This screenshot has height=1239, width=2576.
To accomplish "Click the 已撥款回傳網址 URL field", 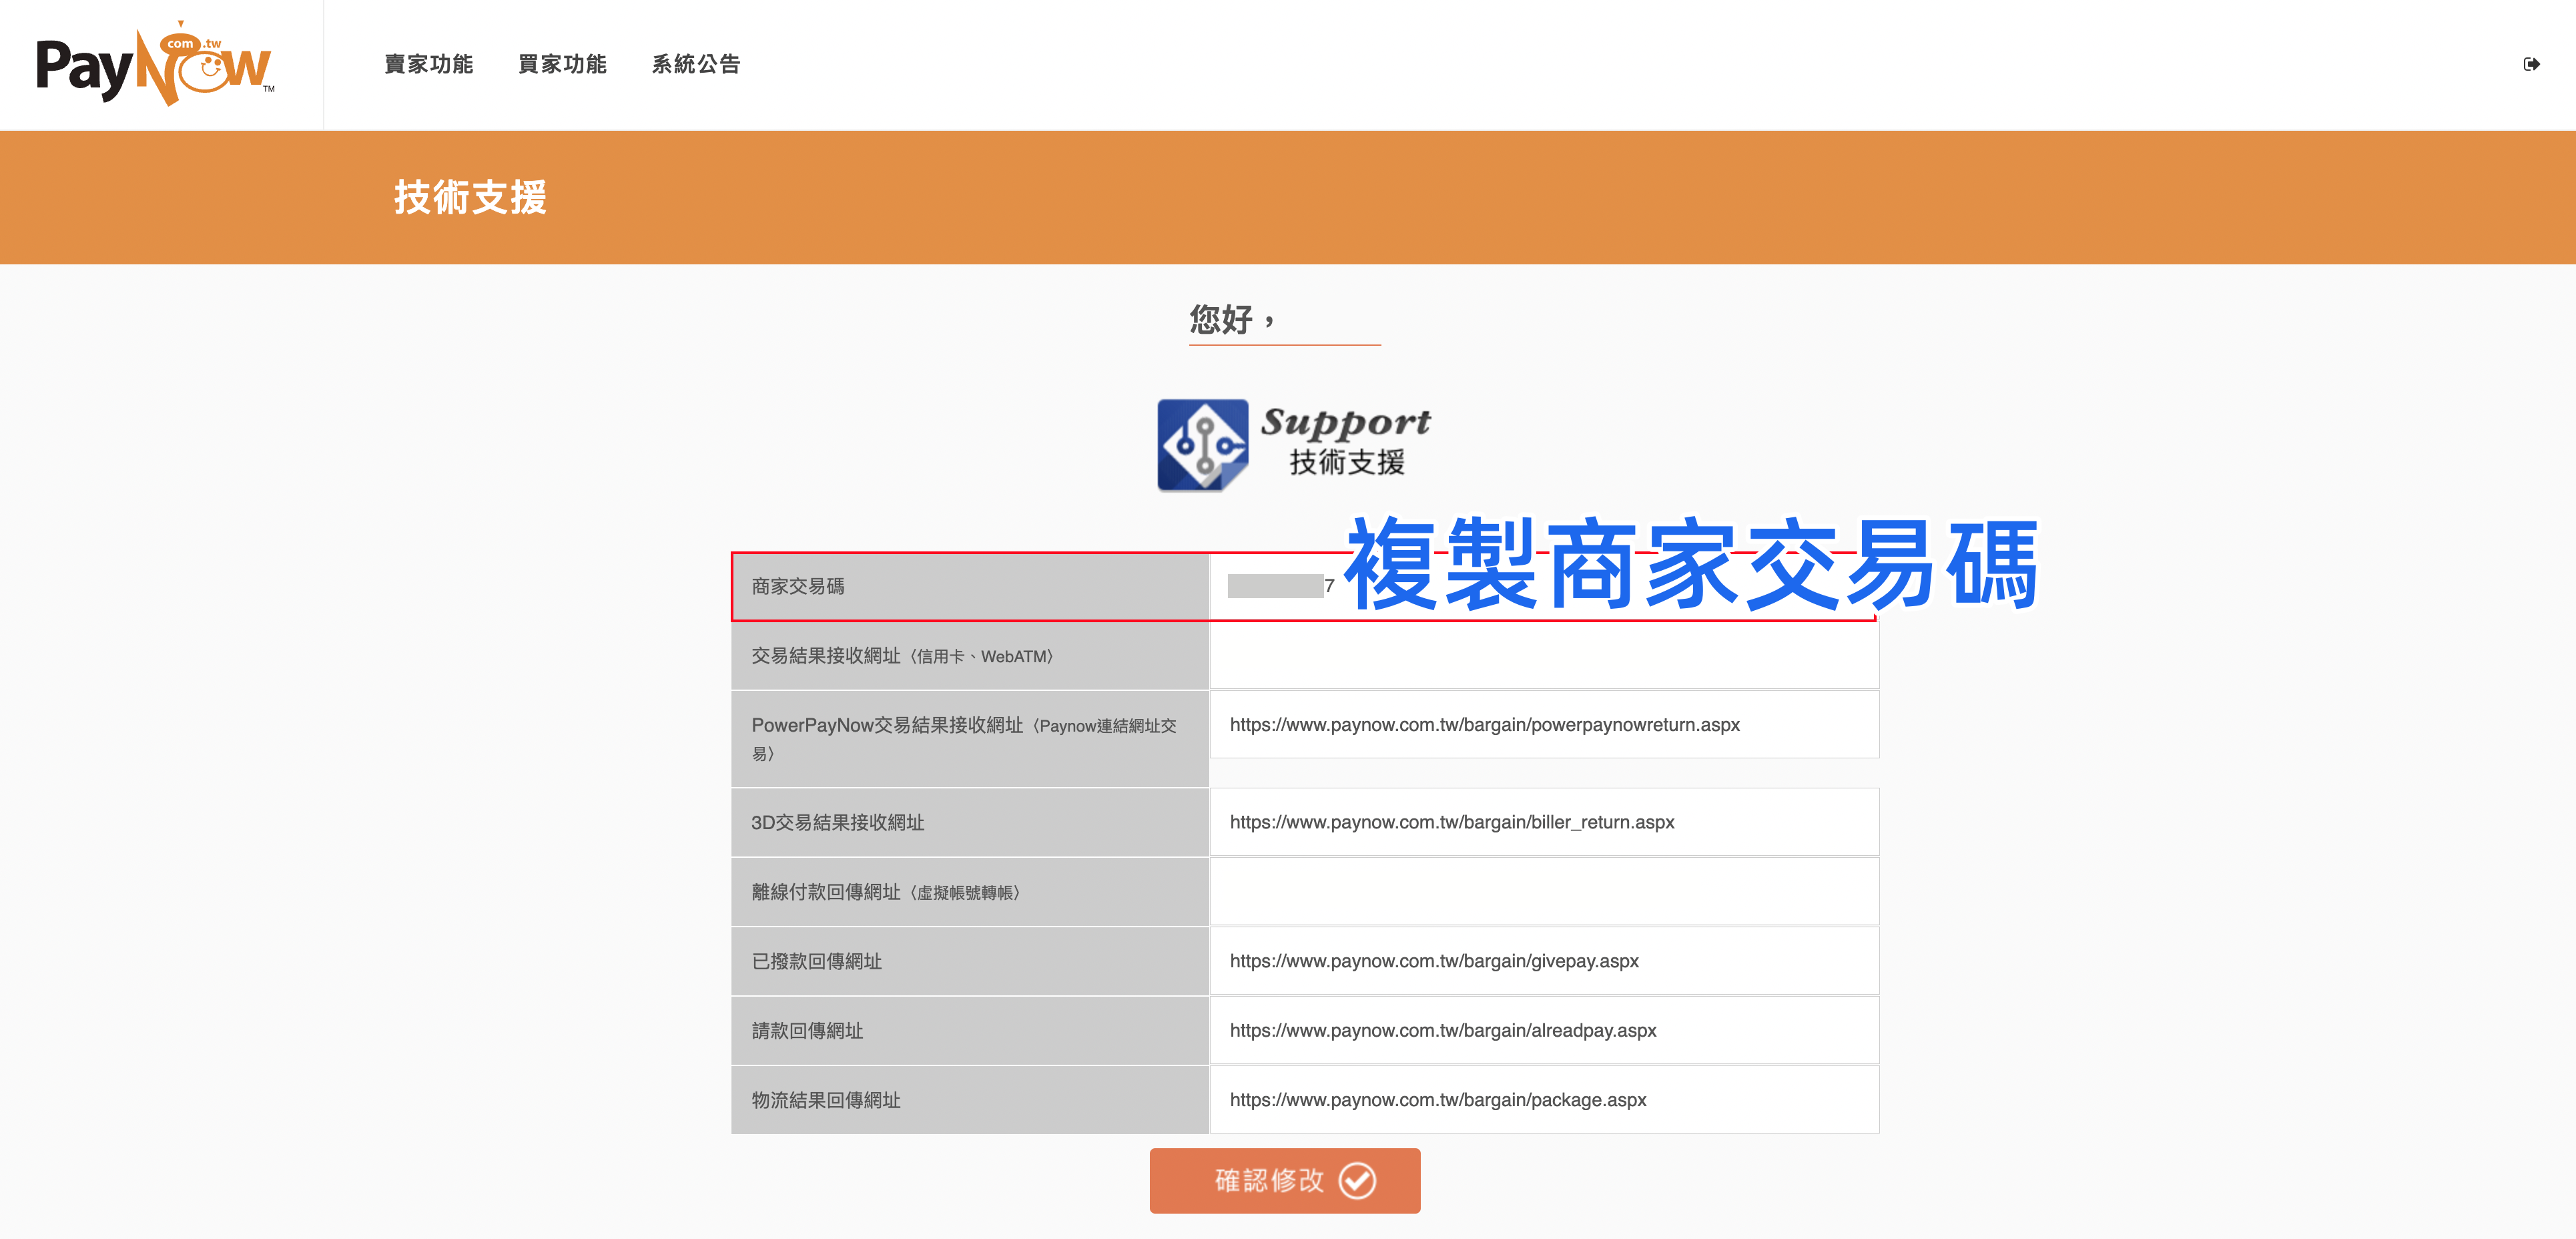I will pos(1544,961).
